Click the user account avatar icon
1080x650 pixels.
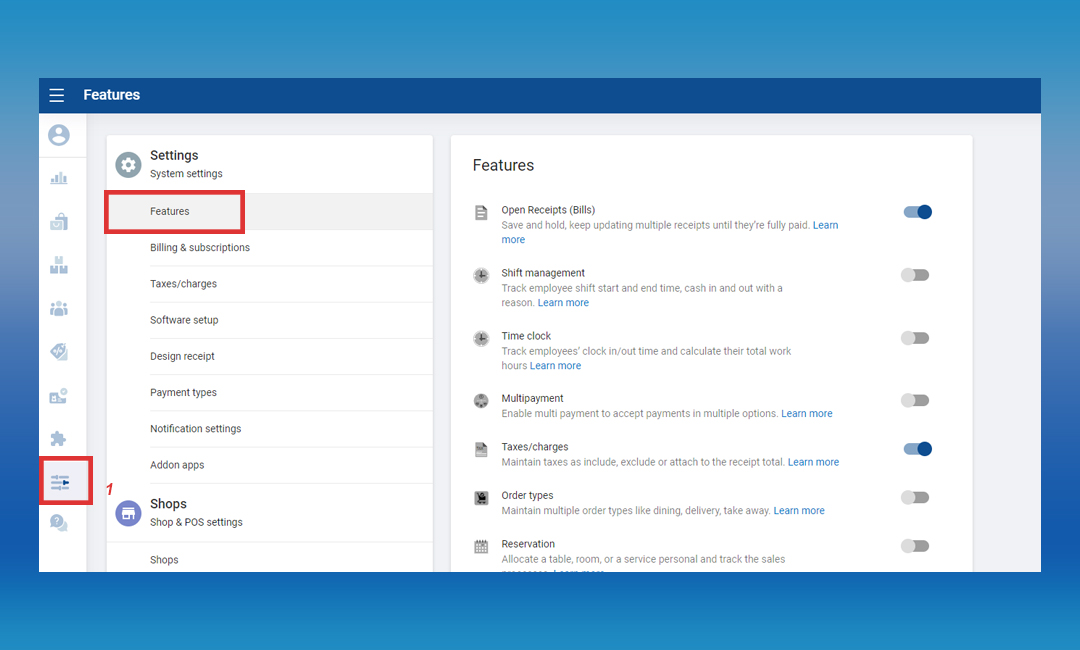click(59, 135)
